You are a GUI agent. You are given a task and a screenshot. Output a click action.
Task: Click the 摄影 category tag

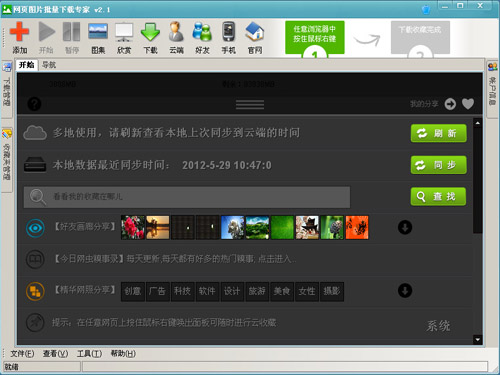pos(332,291)
